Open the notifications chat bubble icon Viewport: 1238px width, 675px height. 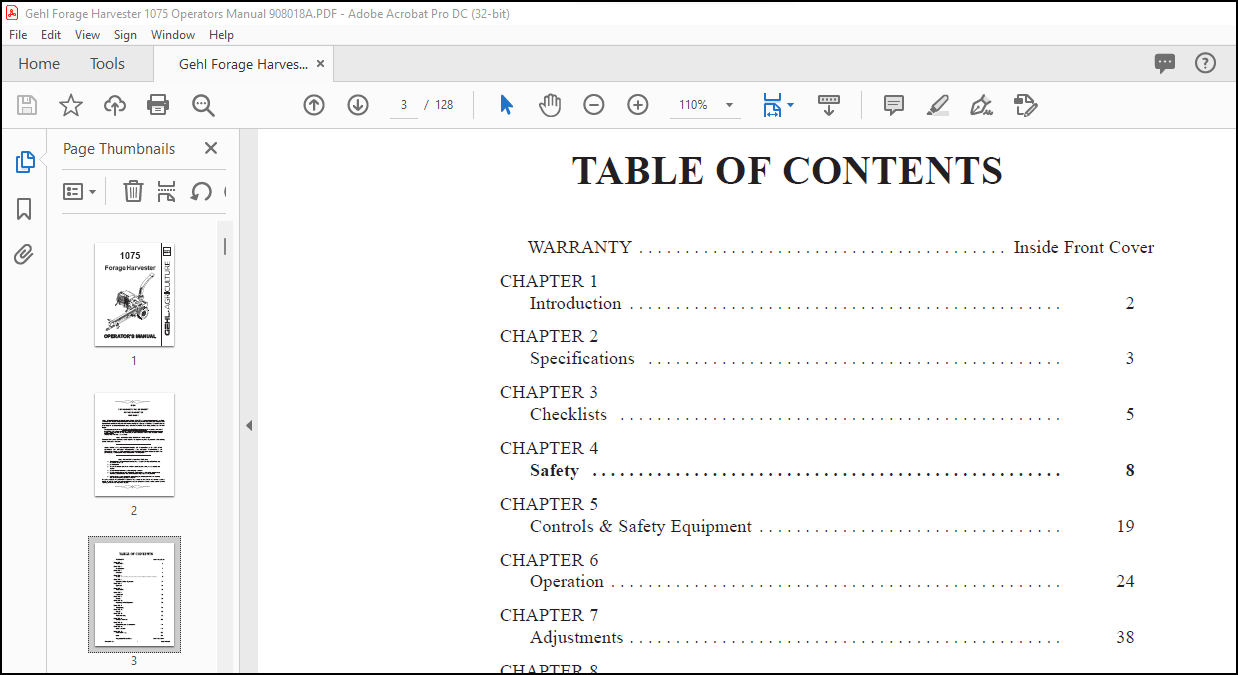click(1165, 64)
